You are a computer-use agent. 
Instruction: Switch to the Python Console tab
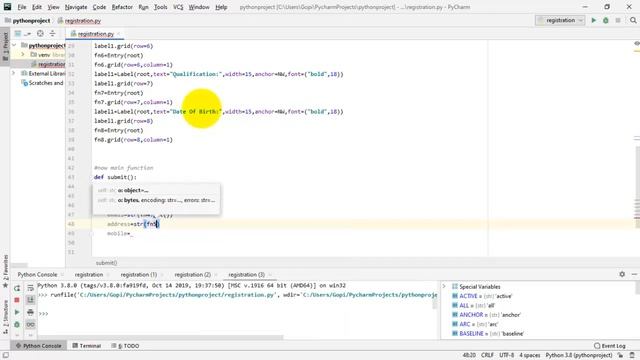click(37, 275)
